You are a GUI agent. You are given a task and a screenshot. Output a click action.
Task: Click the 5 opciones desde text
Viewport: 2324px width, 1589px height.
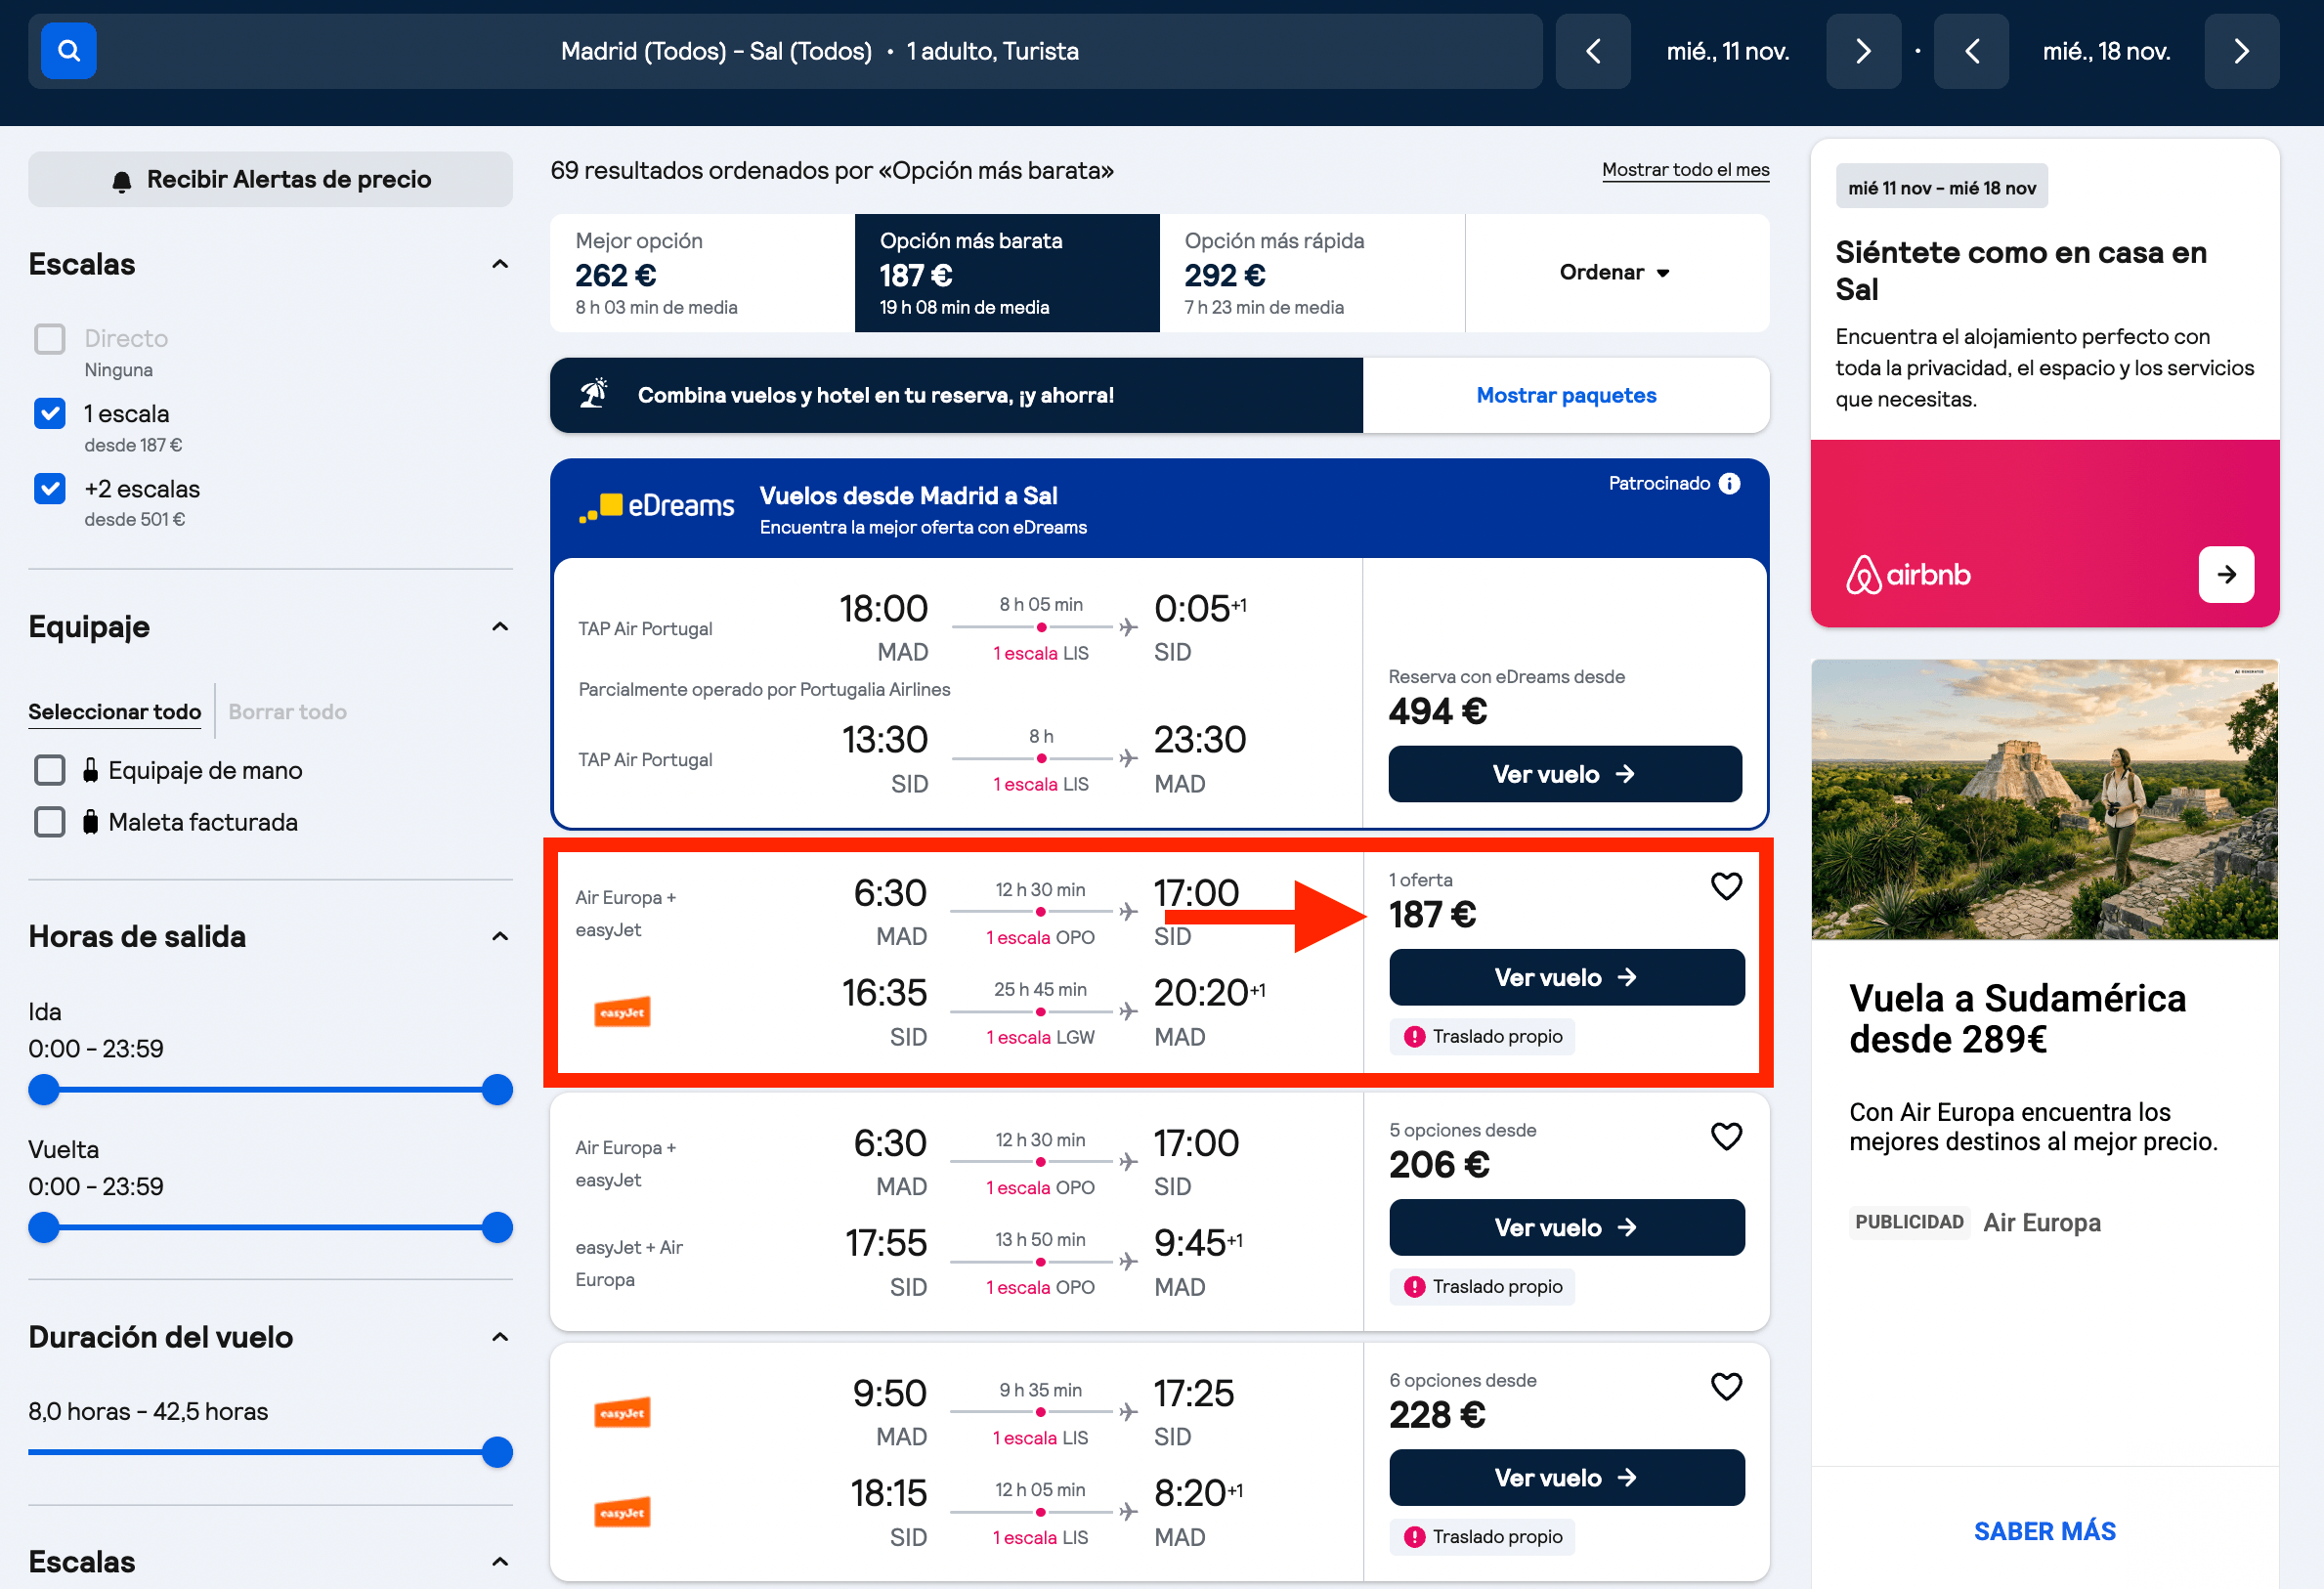click(1462, 1130)
